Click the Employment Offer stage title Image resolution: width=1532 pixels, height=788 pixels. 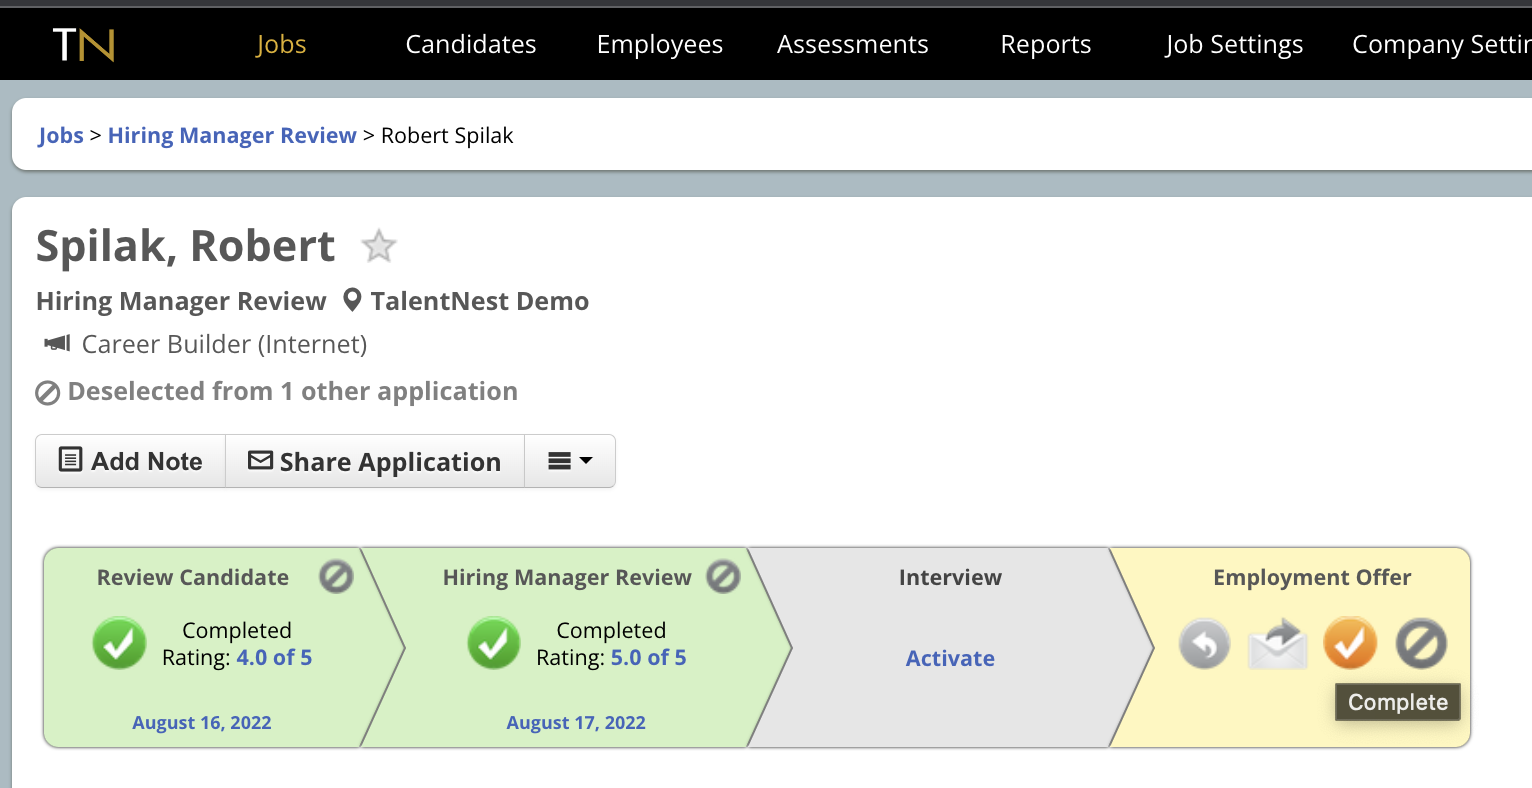click(x=1312, y=577)
